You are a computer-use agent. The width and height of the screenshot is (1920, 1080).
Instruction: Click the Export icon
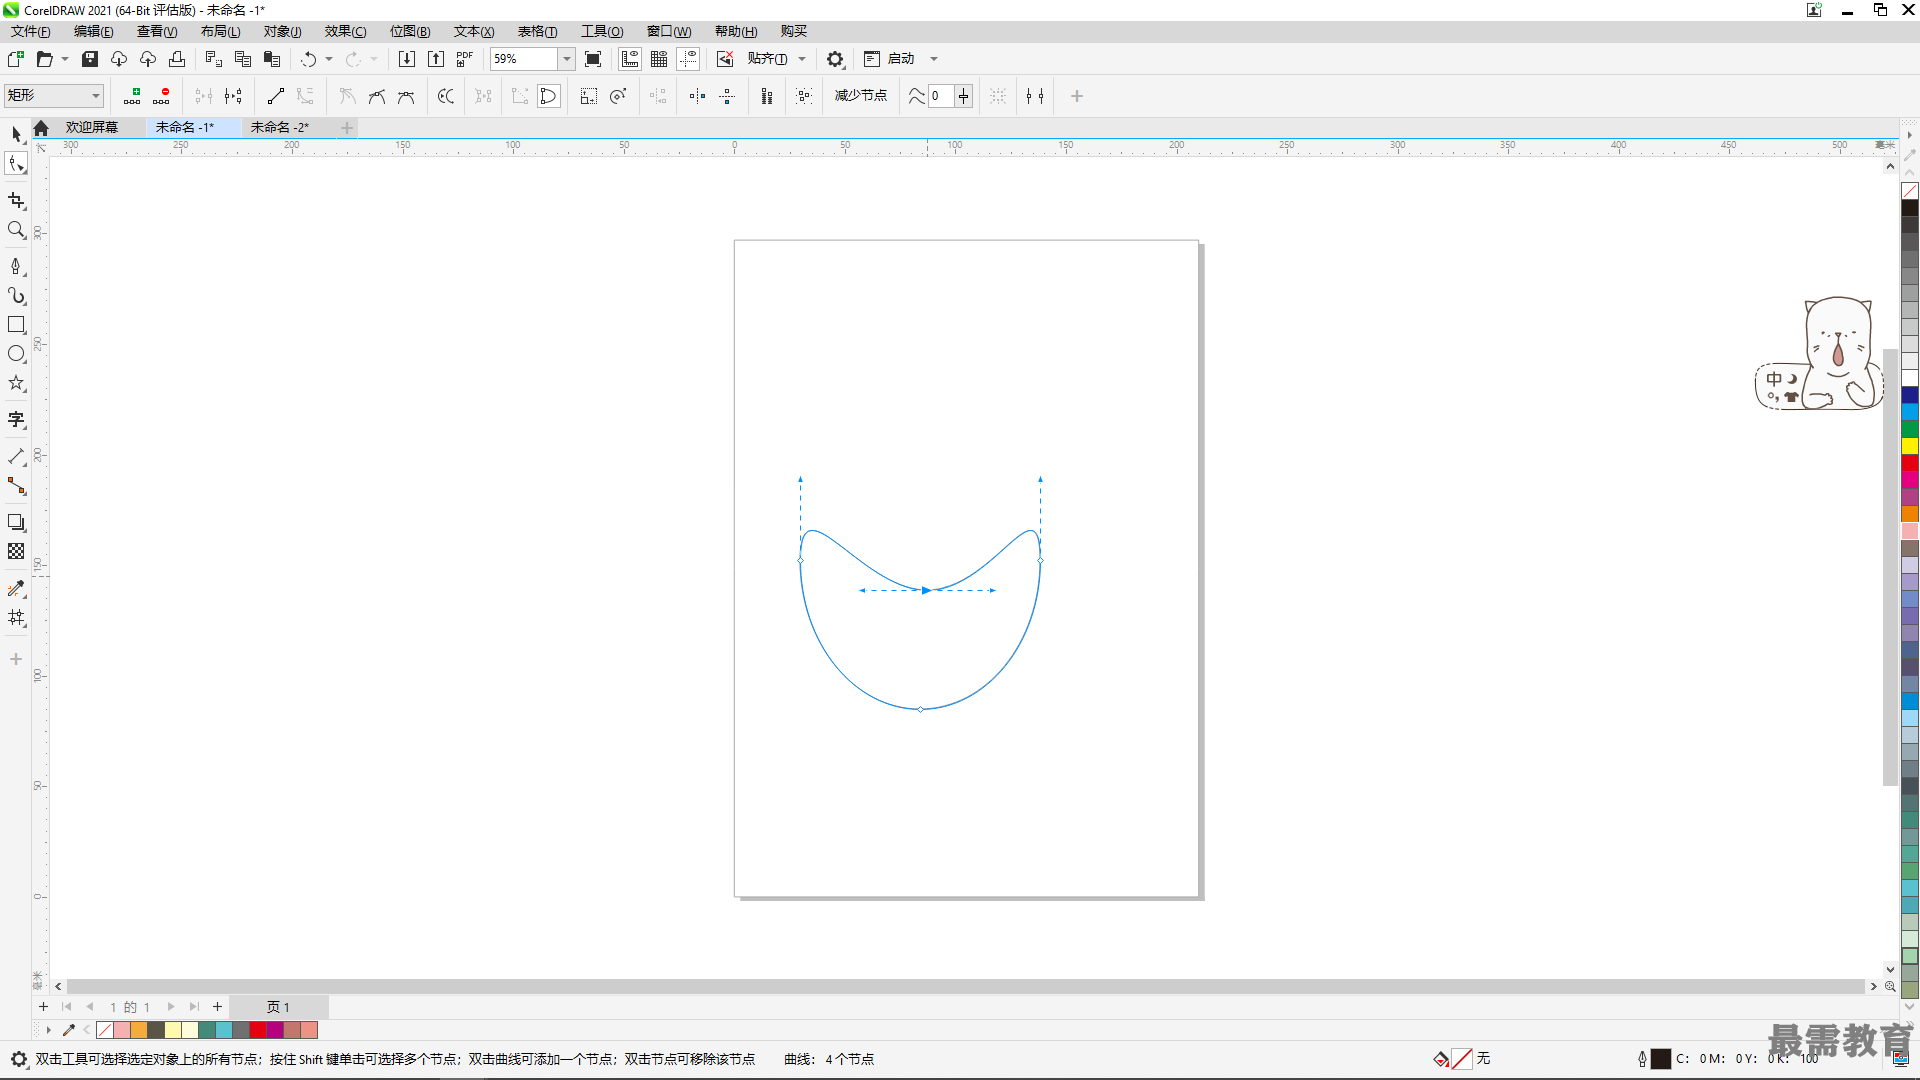point(436,59)
